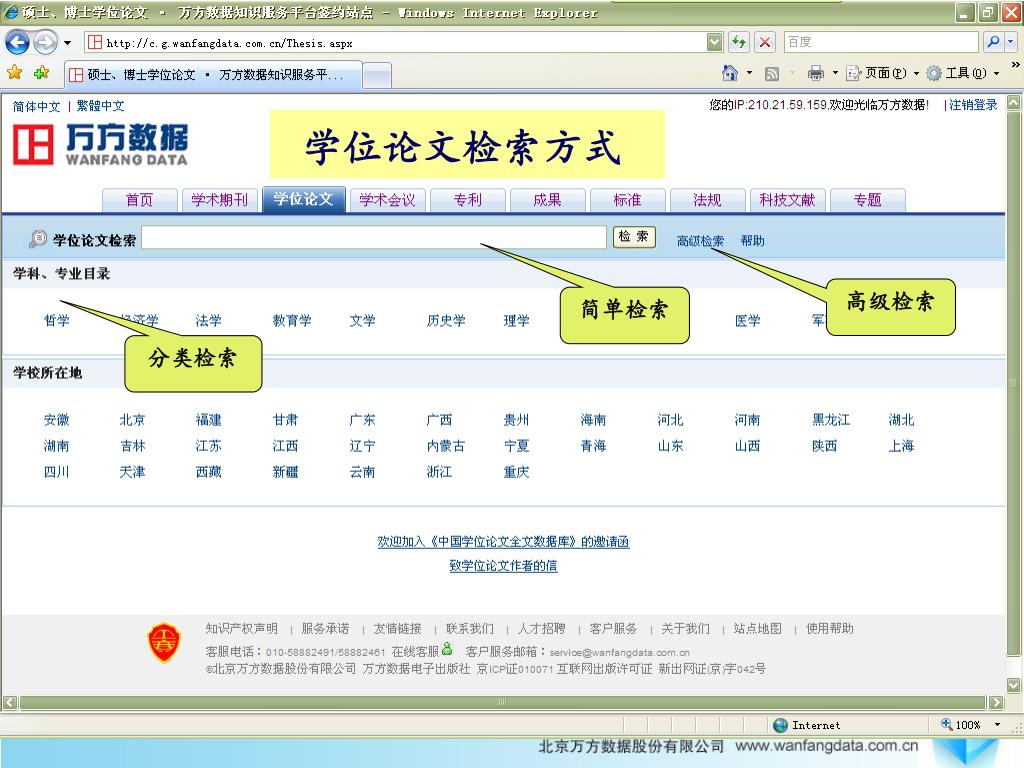
Task: Go to the 首页 tab
Action: pyautogui.click(x=140, y=200)
